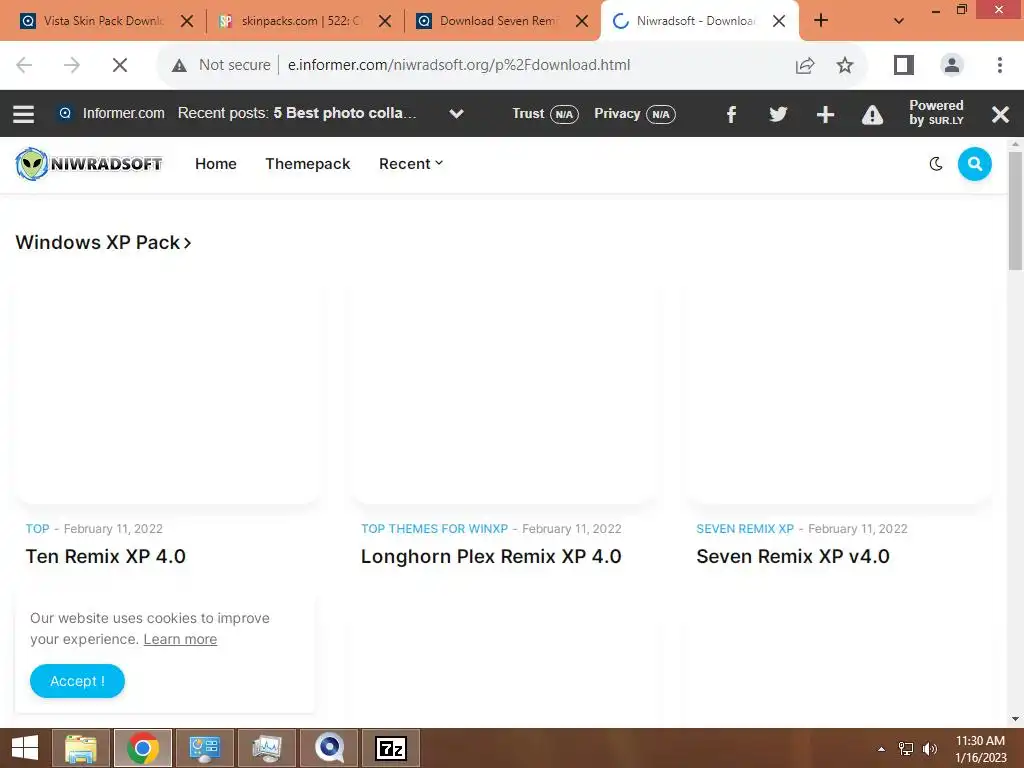Image resolution: width=1024 pixels, height=768 pixels.
Task: Accept the cookies notice
Action: [x=77, y=681]
